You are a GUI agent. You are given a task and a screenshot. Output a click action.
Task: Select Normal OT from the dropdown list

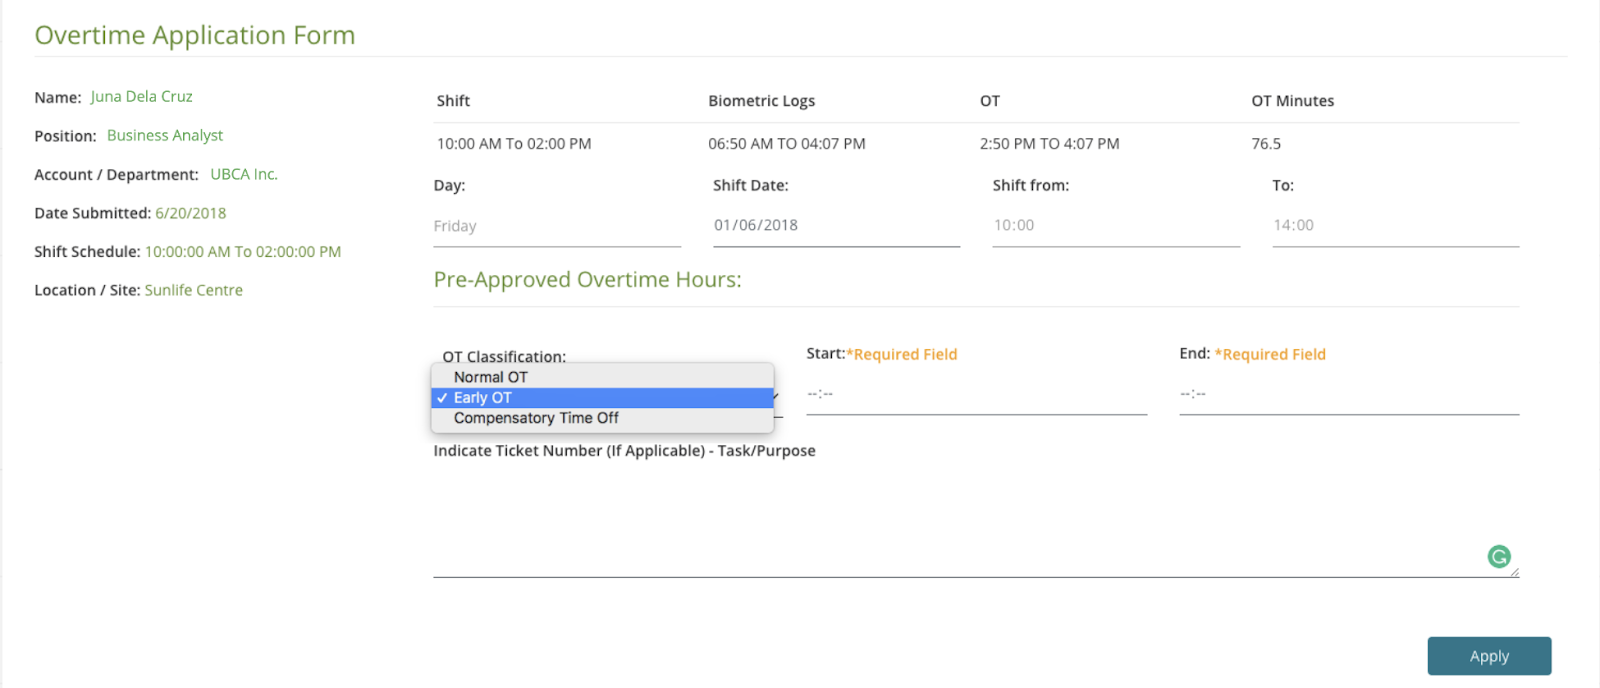[x=490, y=377]
